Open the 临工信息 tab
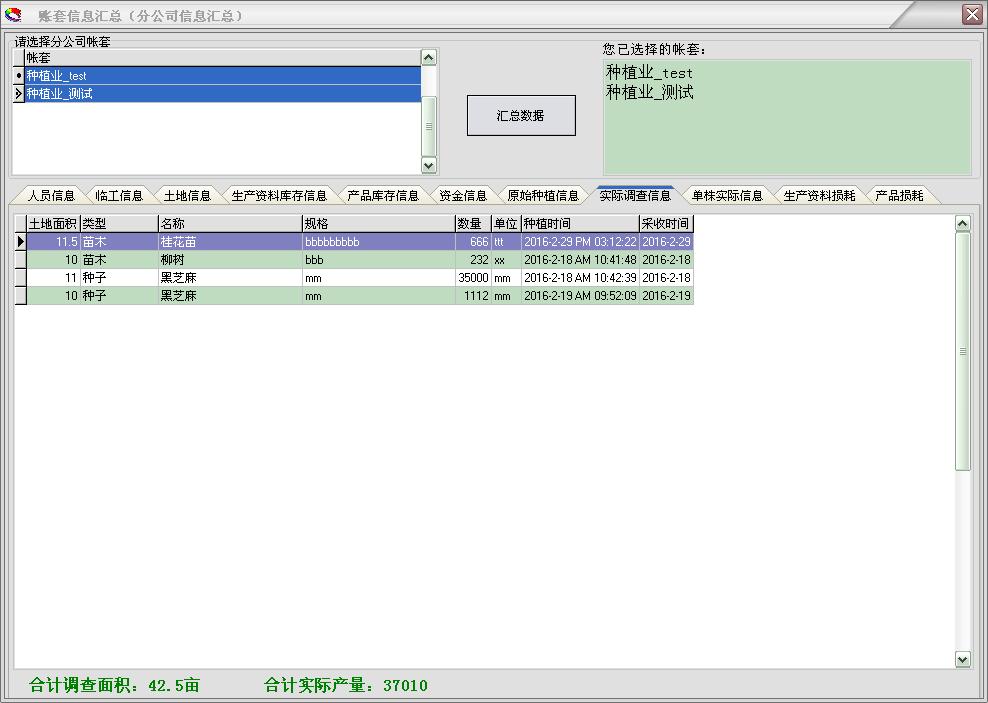 click(119, 196)
